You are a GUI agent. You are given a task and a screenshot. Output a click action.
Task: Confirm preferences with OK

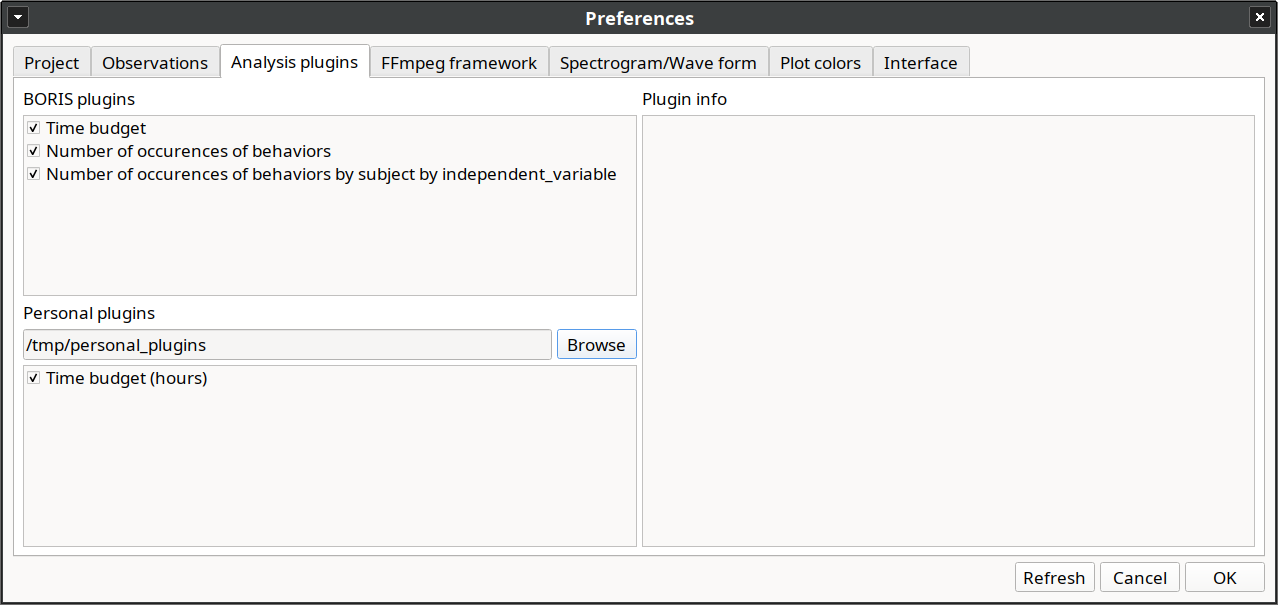[1225, 578]
